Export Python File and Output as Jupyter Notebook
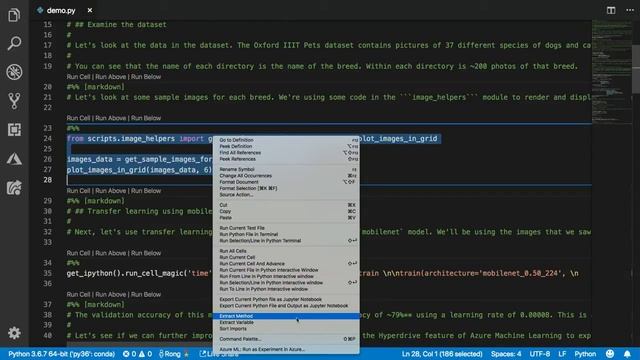Viewport: 640px width, 360px height. click(286, 306)
